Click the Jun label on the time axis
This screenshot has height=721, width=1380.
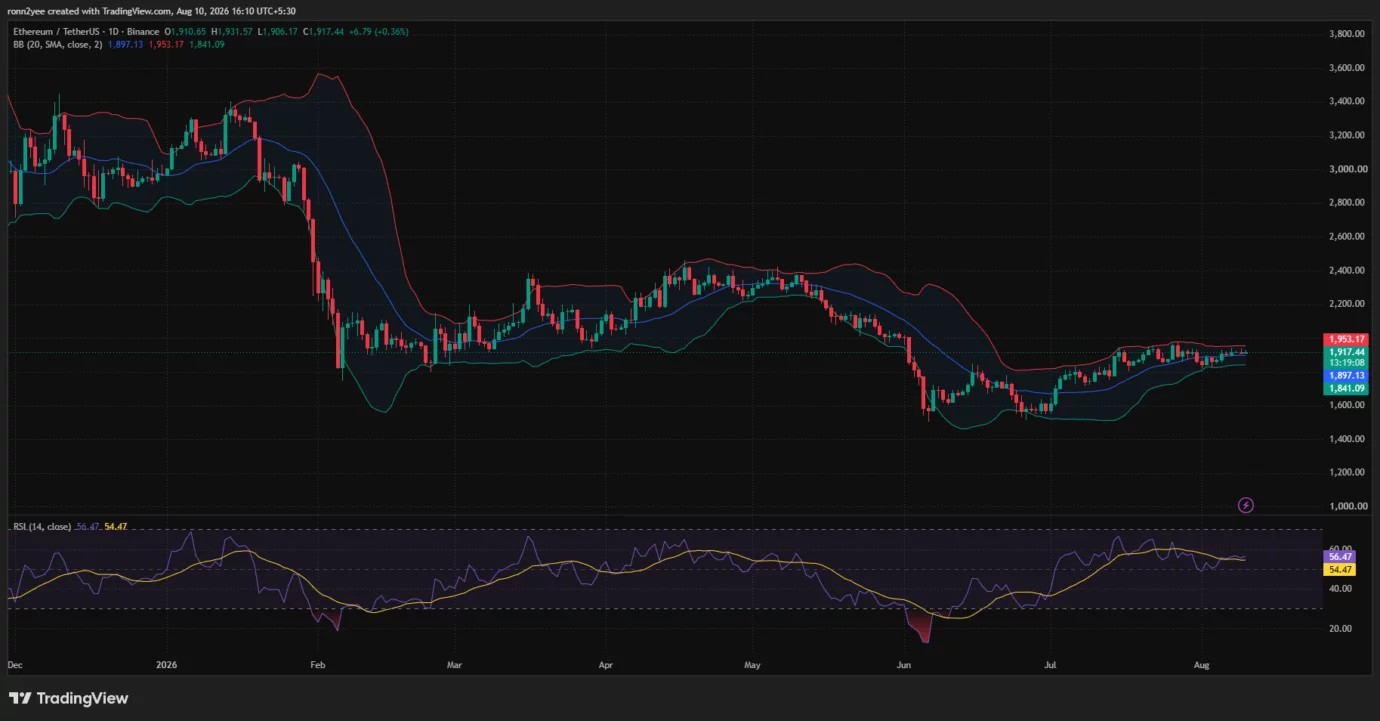pyautogui.click(x=904, y=664)
